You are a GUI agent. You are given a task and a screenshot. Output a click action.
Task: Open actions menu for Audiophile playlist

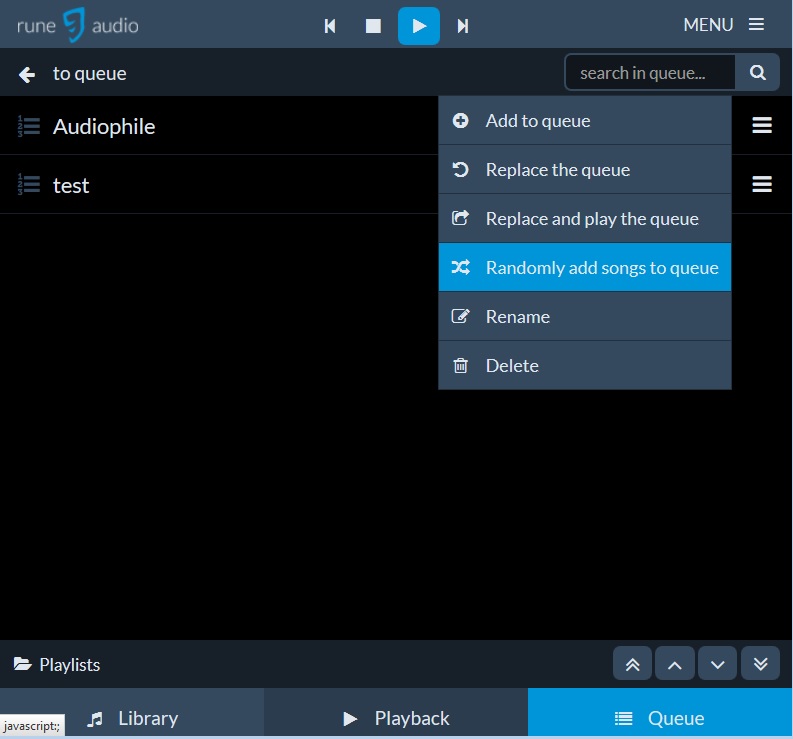tap(762, 125)
